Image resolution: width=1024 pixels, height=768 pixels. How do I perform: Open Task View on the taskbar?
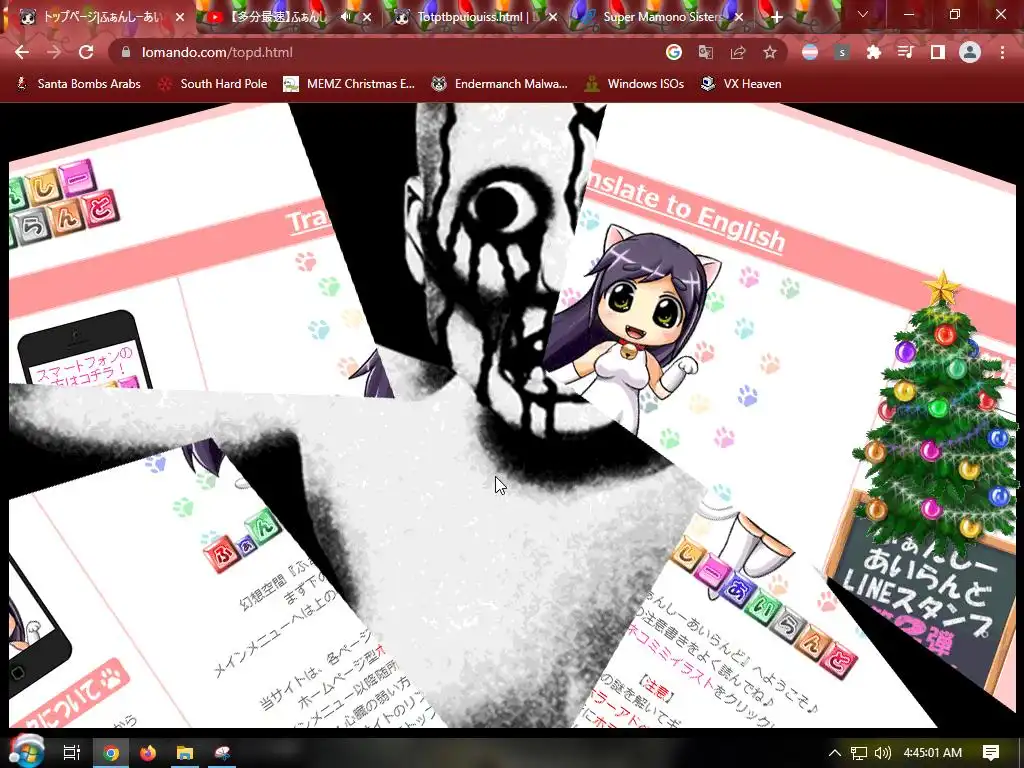tap(72, 753)
